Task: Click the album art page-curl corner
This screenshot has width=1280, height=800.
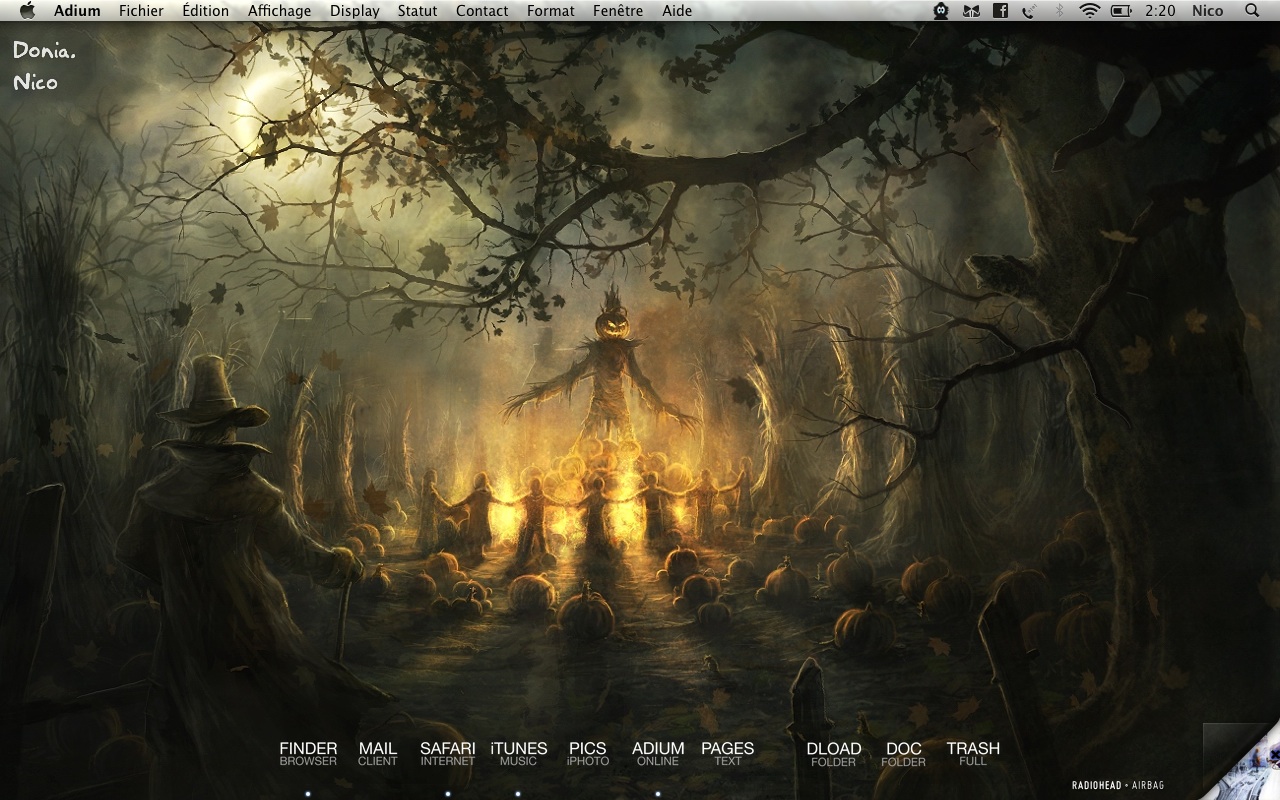Action: click(1242, 761)
